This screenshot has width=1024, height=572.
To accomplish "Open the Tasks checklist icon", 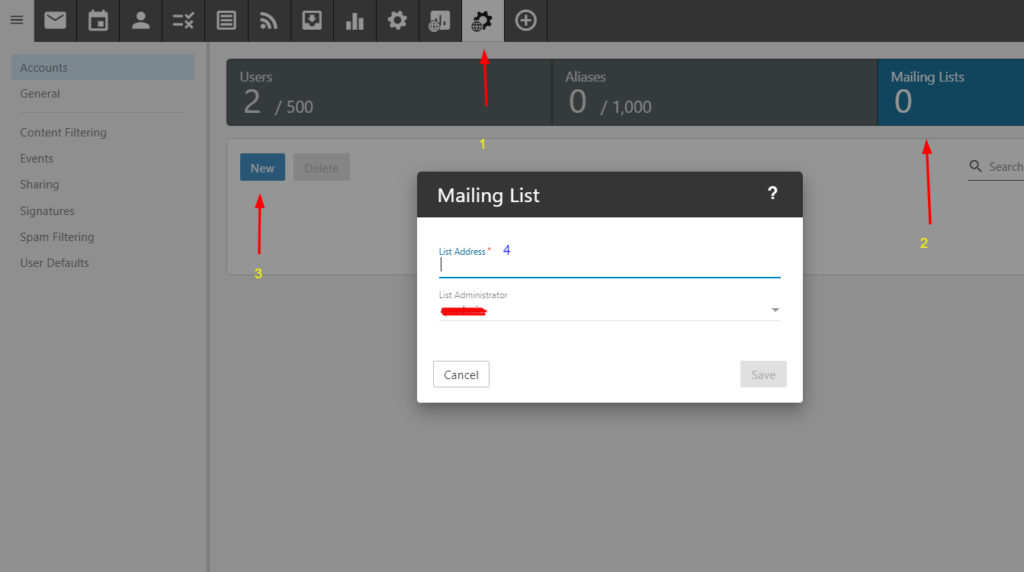I will click(184, 20).
